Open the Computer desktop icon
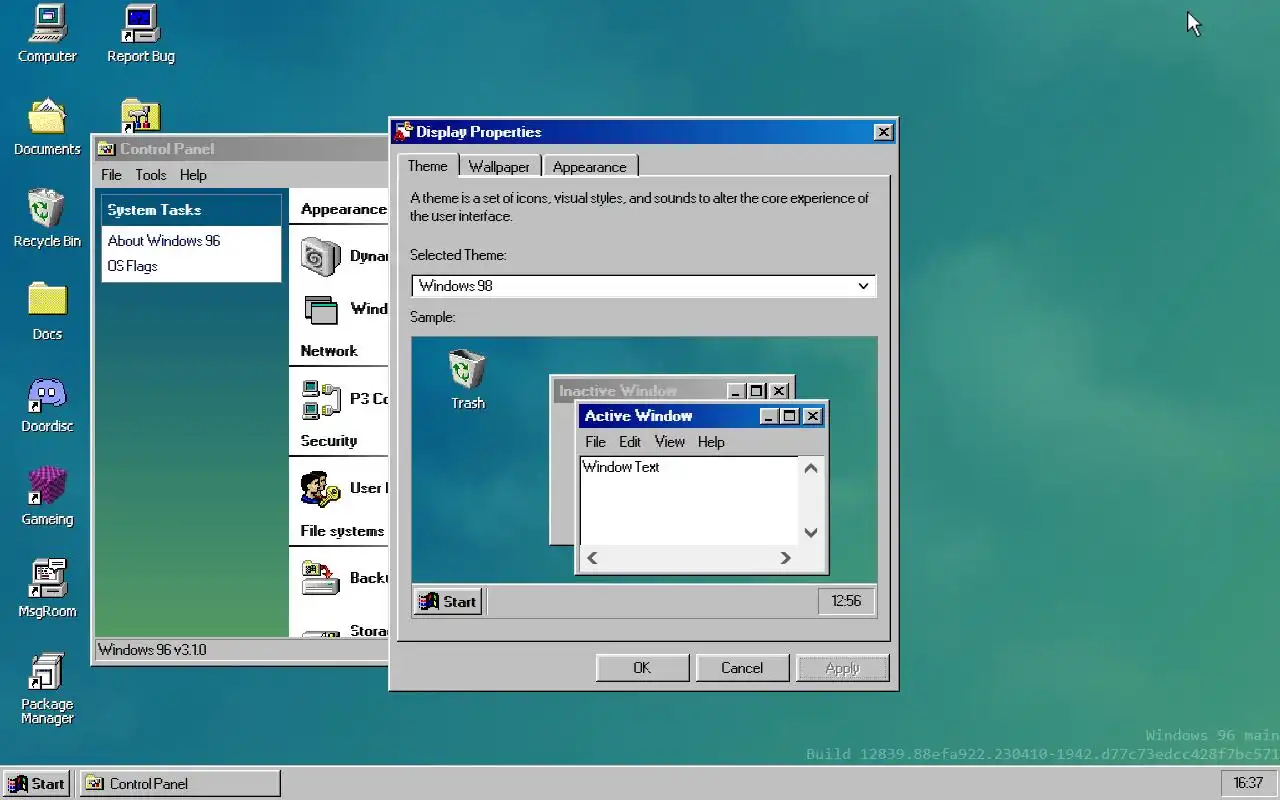 point(47,34)
